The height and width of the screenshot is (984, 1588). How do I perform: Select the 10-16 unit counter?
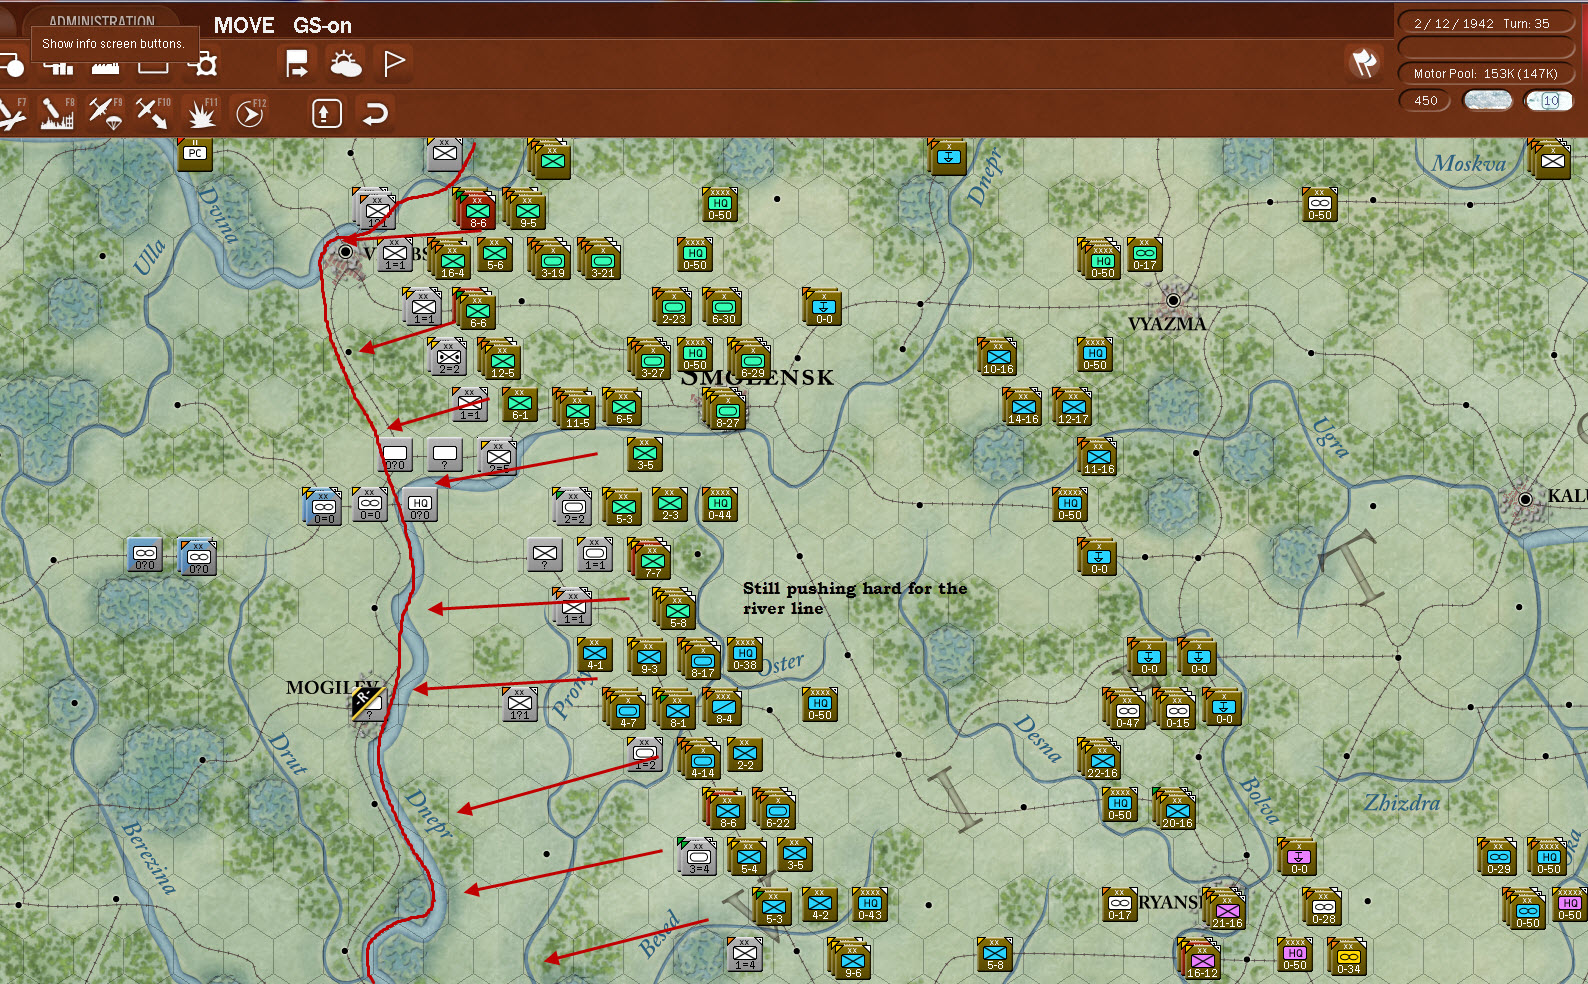998,357
